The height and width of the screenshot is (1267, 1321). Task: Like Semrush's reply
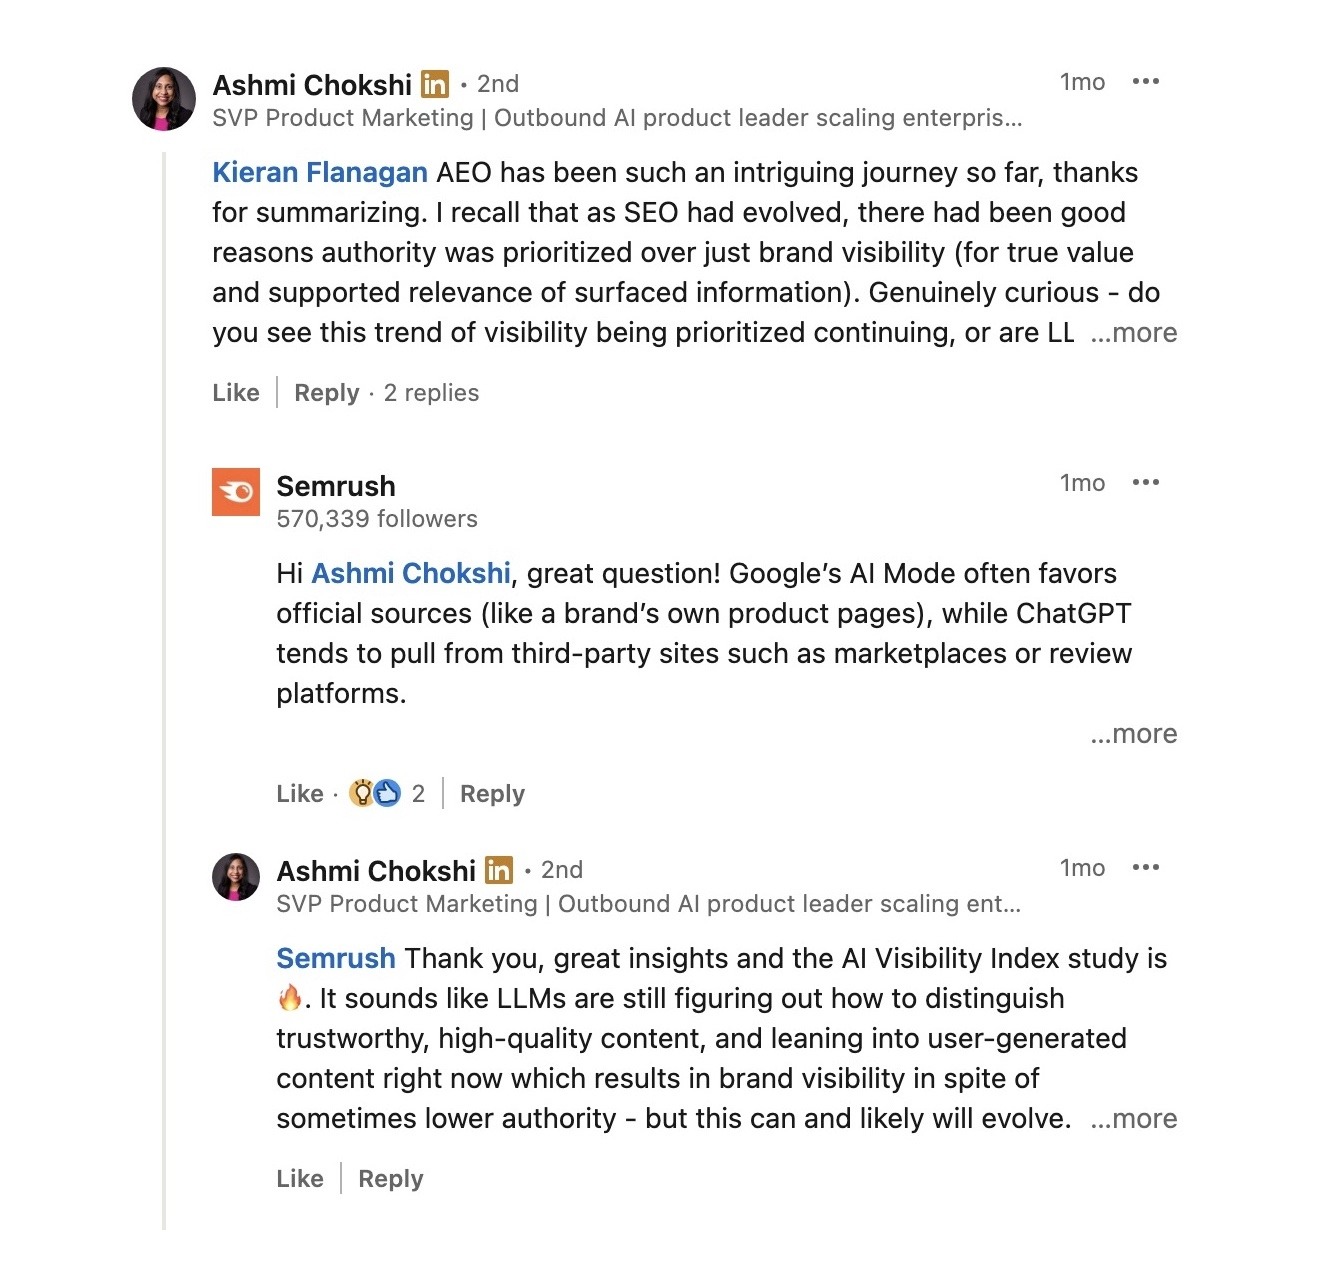(299, 793)
